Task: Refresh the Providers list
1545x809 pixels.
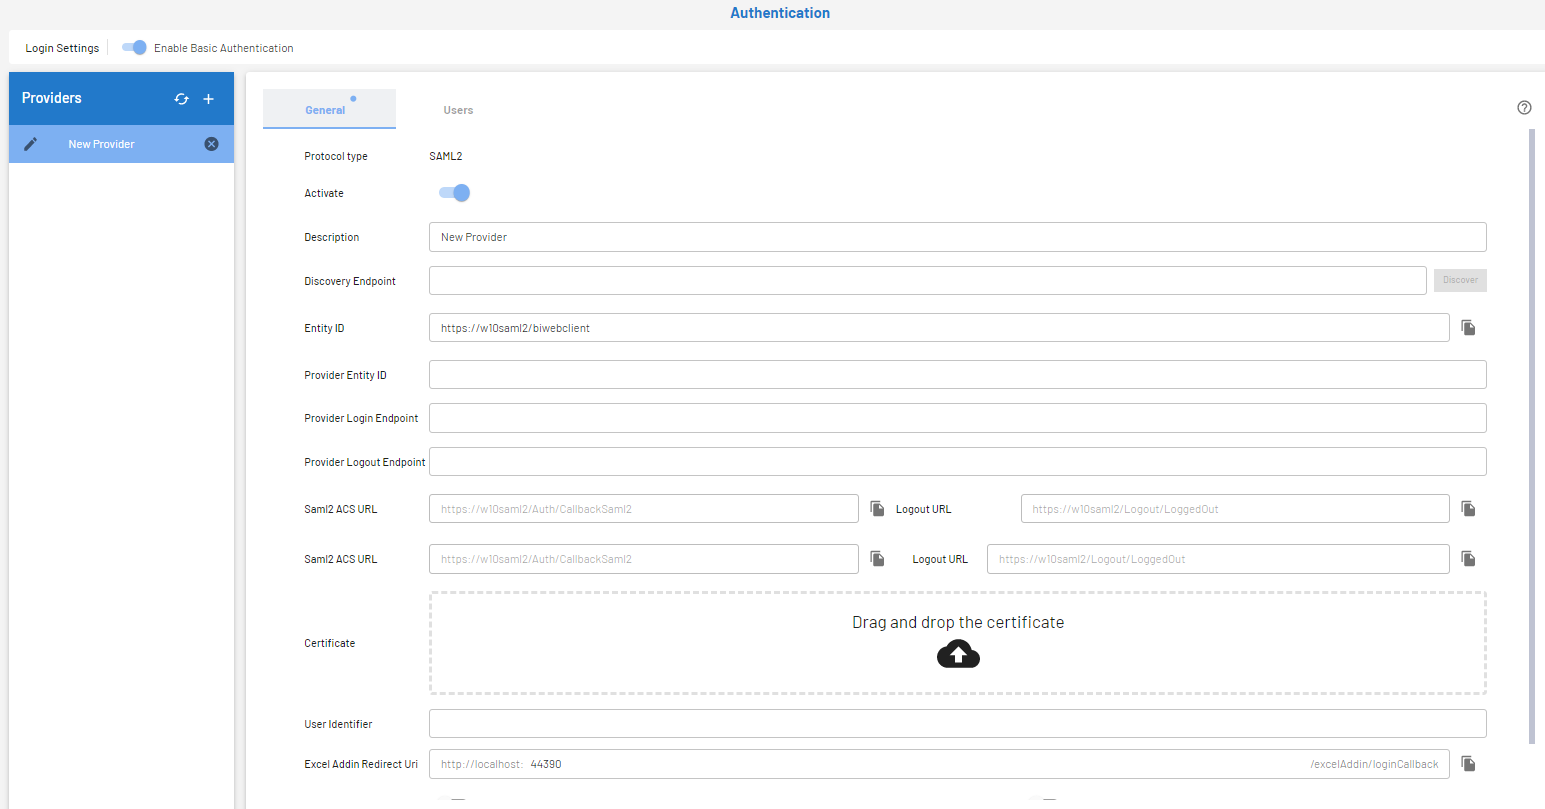Action: point(181,99)
